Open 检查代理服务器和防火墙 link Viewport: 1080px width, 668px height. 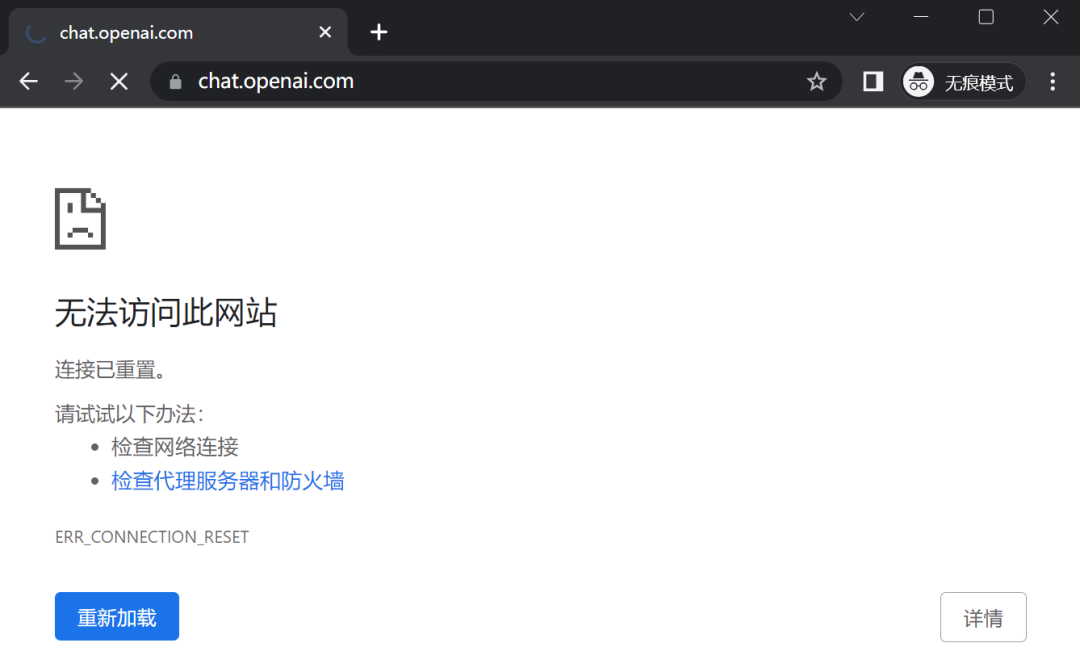[x=227, y=481]
